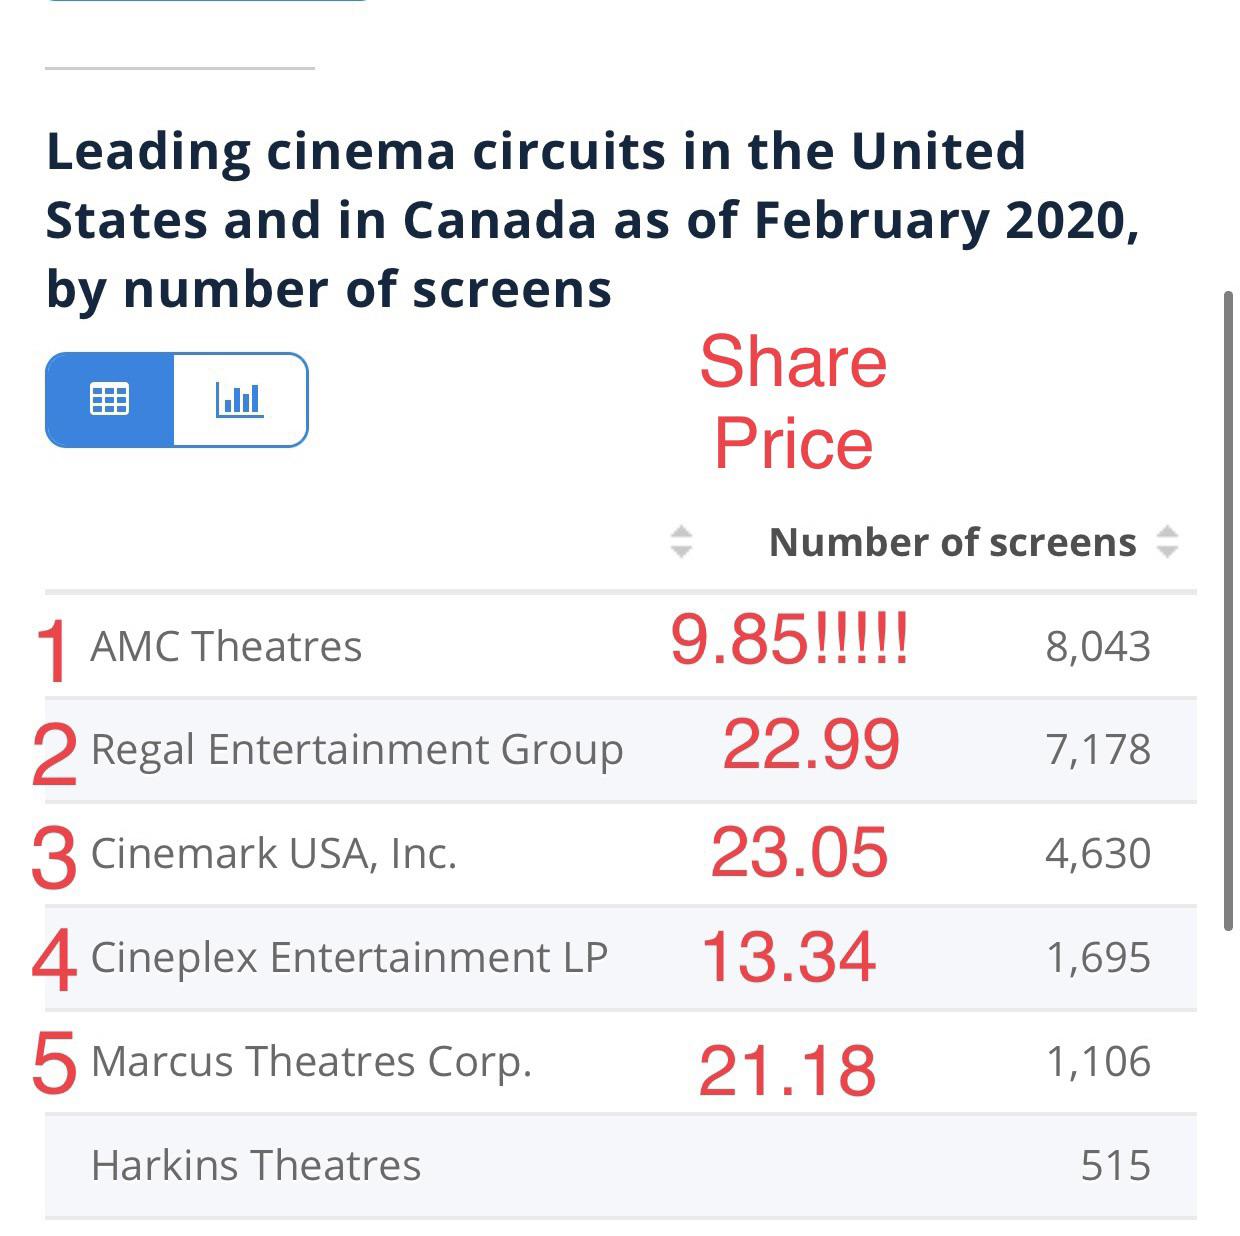The width and height of the screenshot is (1240, 1236).
Task: Select the Marcus Theatres Corp. row
Action: (x=311, y=1062)
